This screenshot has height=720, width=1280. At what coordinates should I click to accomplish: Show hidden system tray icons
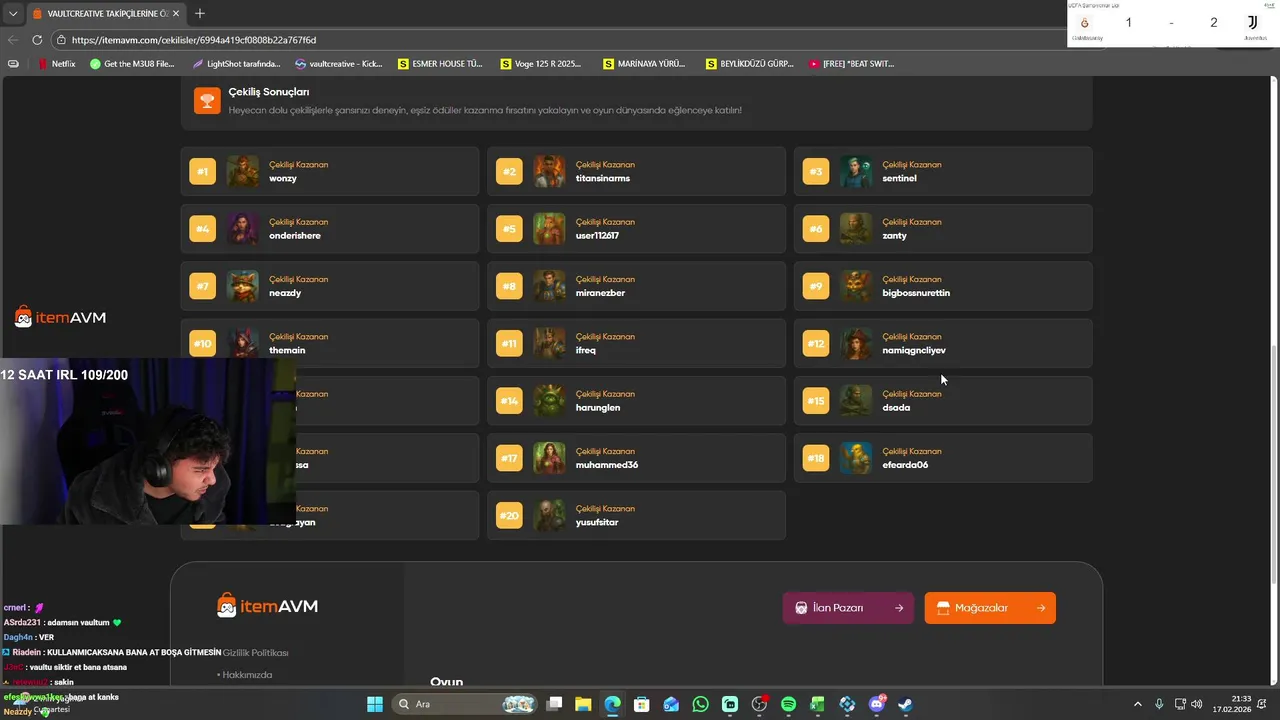pos(1137,704)
